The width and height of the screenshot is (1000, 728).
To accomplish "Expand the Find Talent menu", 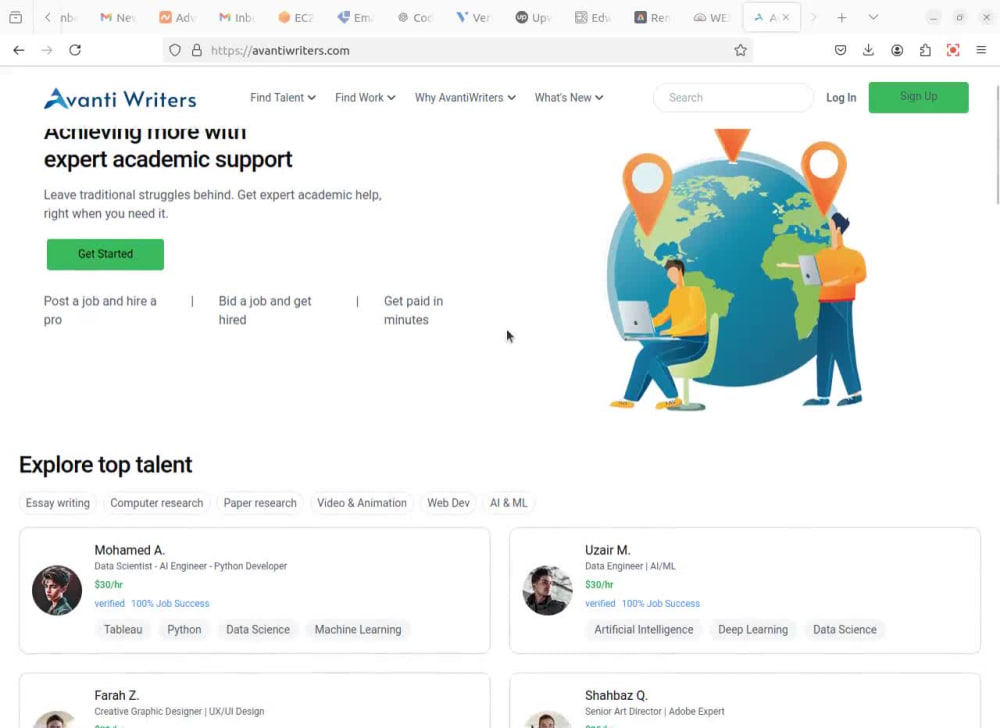I will (283, 98).
